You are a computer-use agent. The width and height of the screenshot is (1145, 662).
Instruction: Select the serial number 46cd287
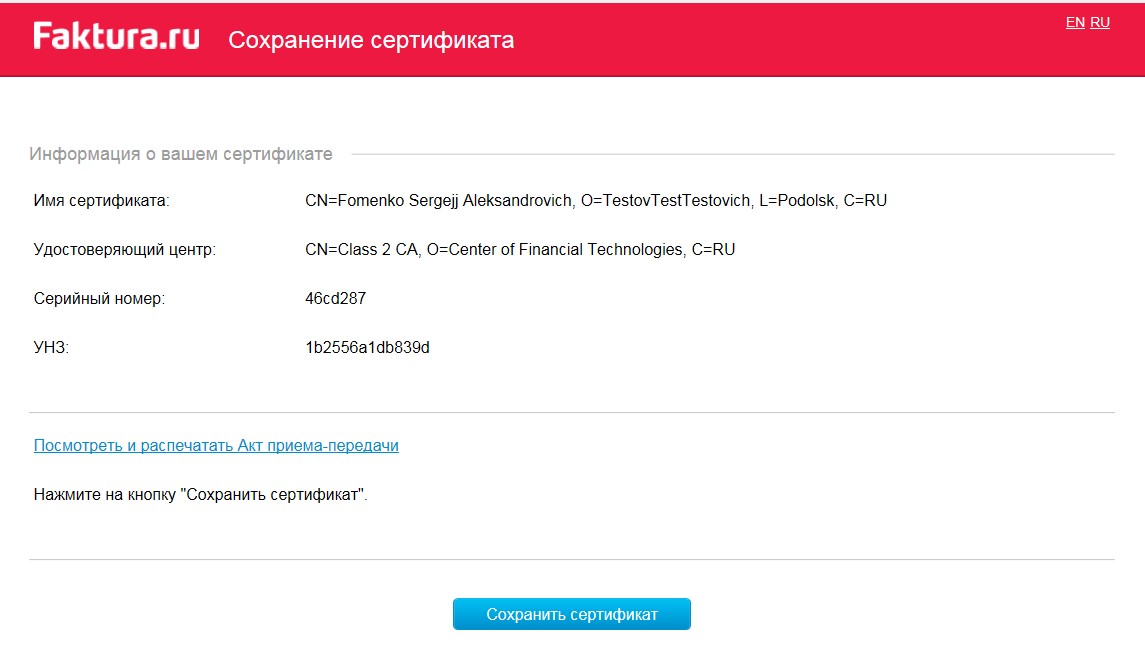pyautogui.click(x=335, y=299)
